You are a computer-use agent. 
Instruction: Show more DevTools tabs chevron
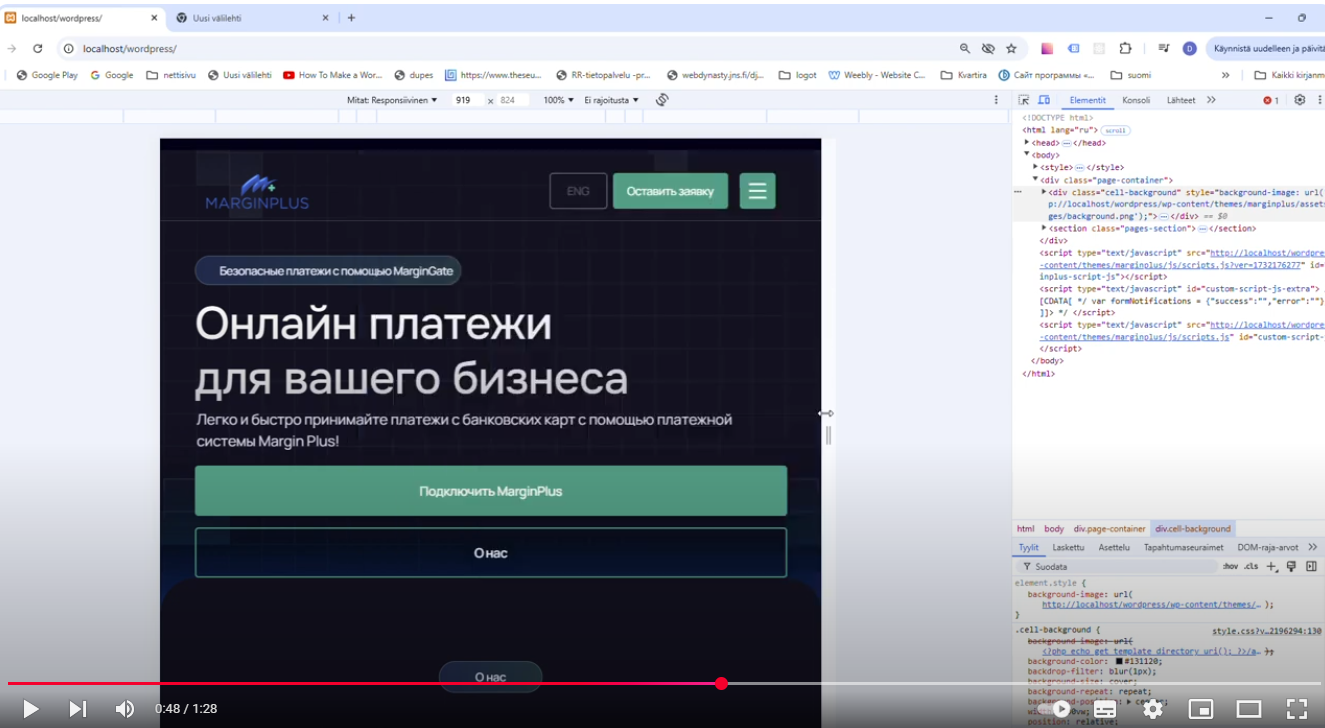pyautogui.click(x=1211, y=100)
